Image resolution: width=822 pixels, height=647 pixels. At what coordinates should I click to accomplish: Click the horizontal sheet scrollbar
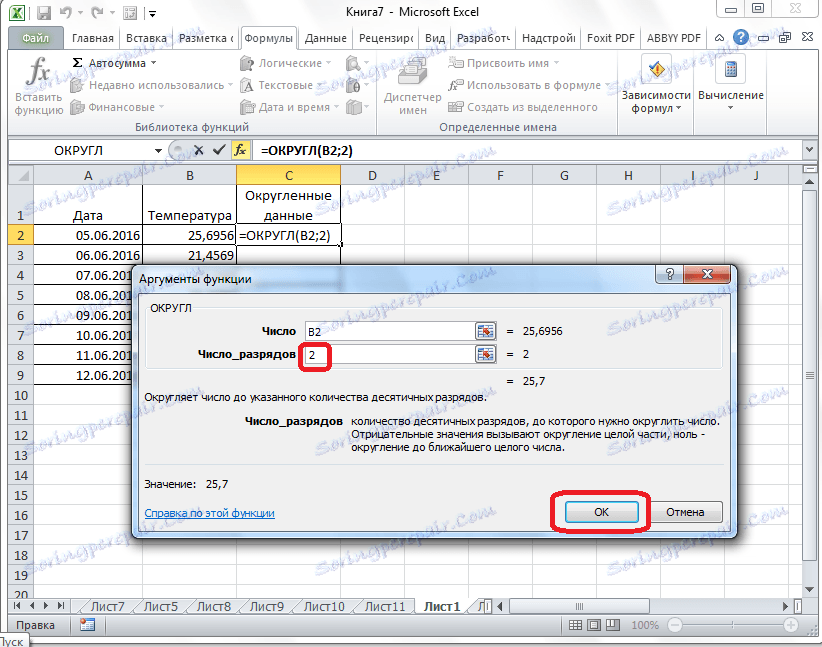coord(579,607)
